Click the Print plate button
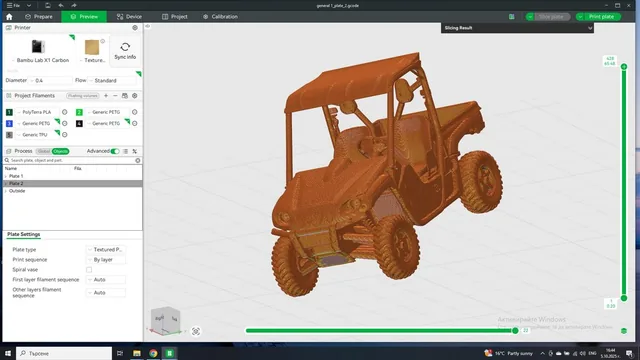Image resolution: width=640 pixels, height=360 pixels. 601,17
